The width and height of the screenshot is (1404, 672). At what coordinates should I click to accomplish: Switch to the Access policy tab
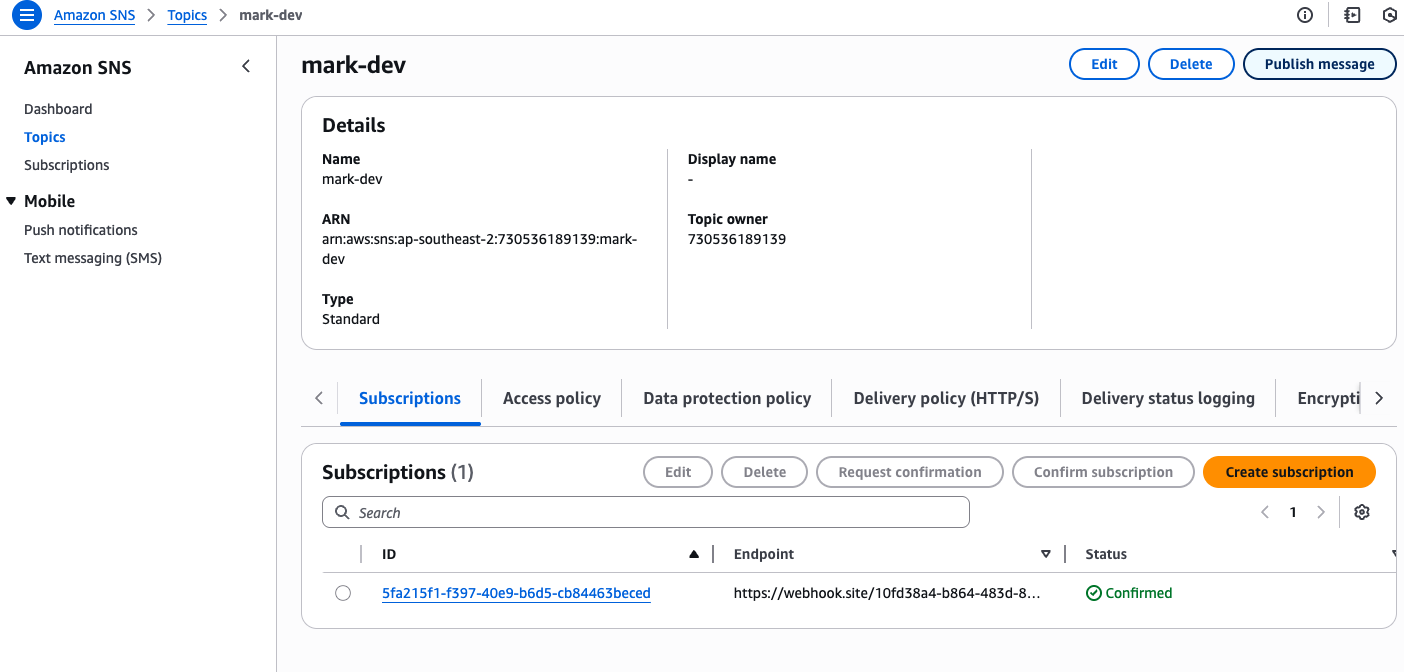(552, 398)
